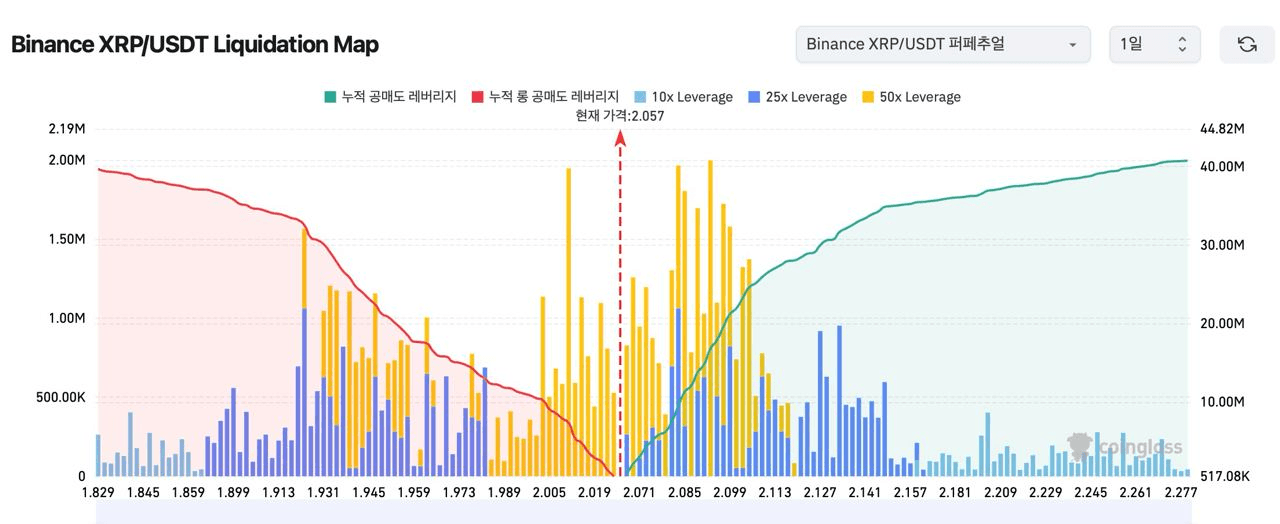Click the 2.085 price axis label
Image resolution: width=1280 pixels, height=524 pixels.
pos(684,492)
